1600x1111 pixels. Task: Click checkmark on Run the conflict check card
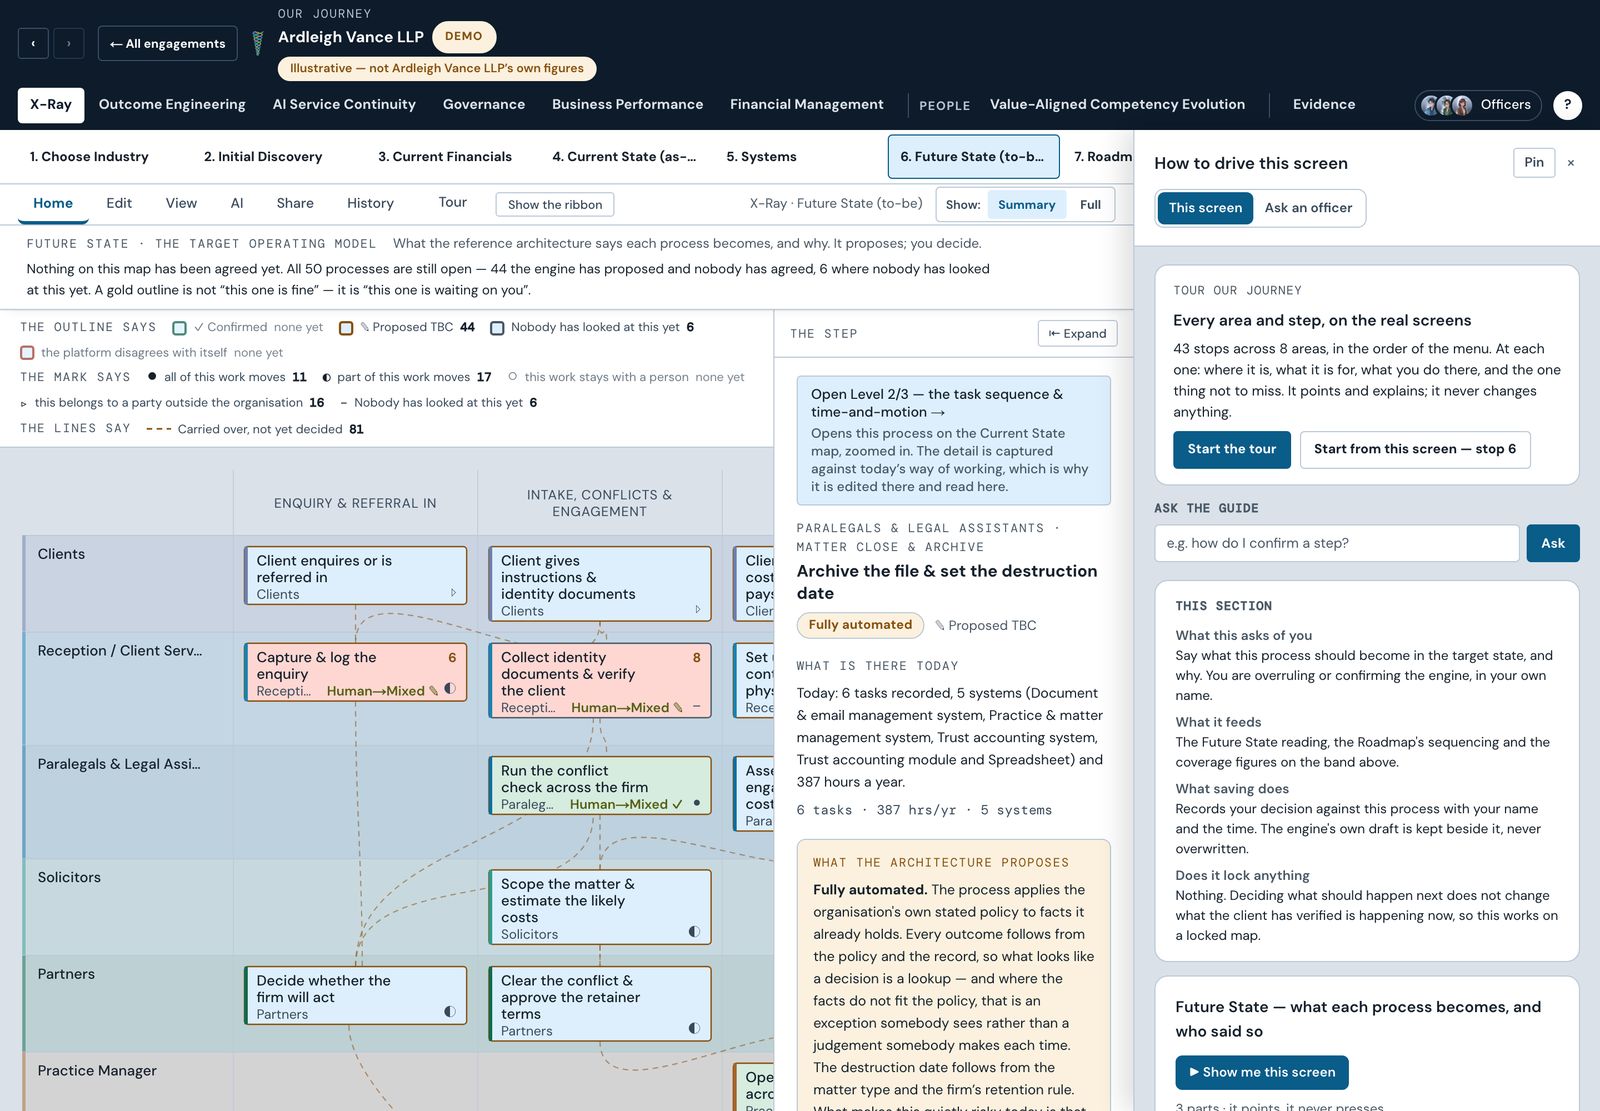677,804
